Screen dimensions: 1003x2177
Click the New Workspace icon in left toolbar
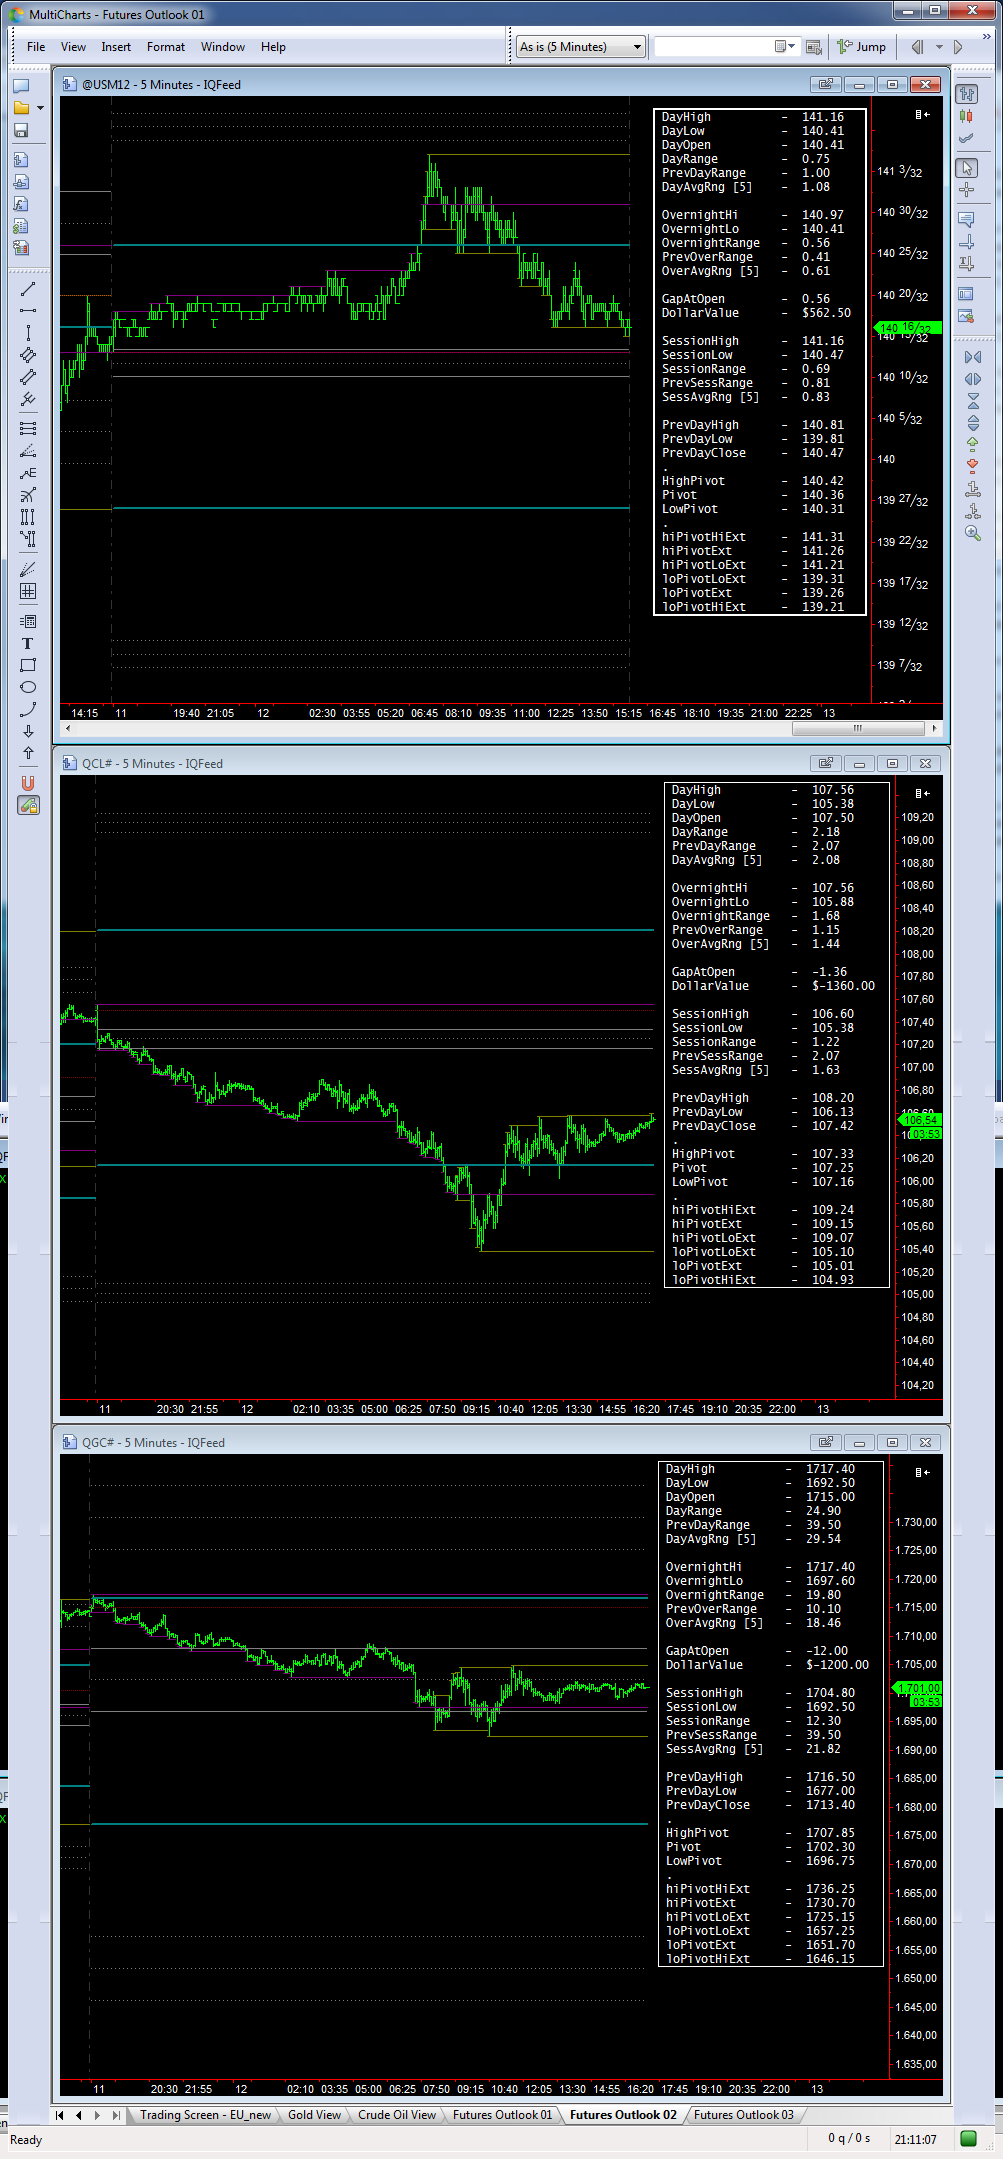pos(21,86)
